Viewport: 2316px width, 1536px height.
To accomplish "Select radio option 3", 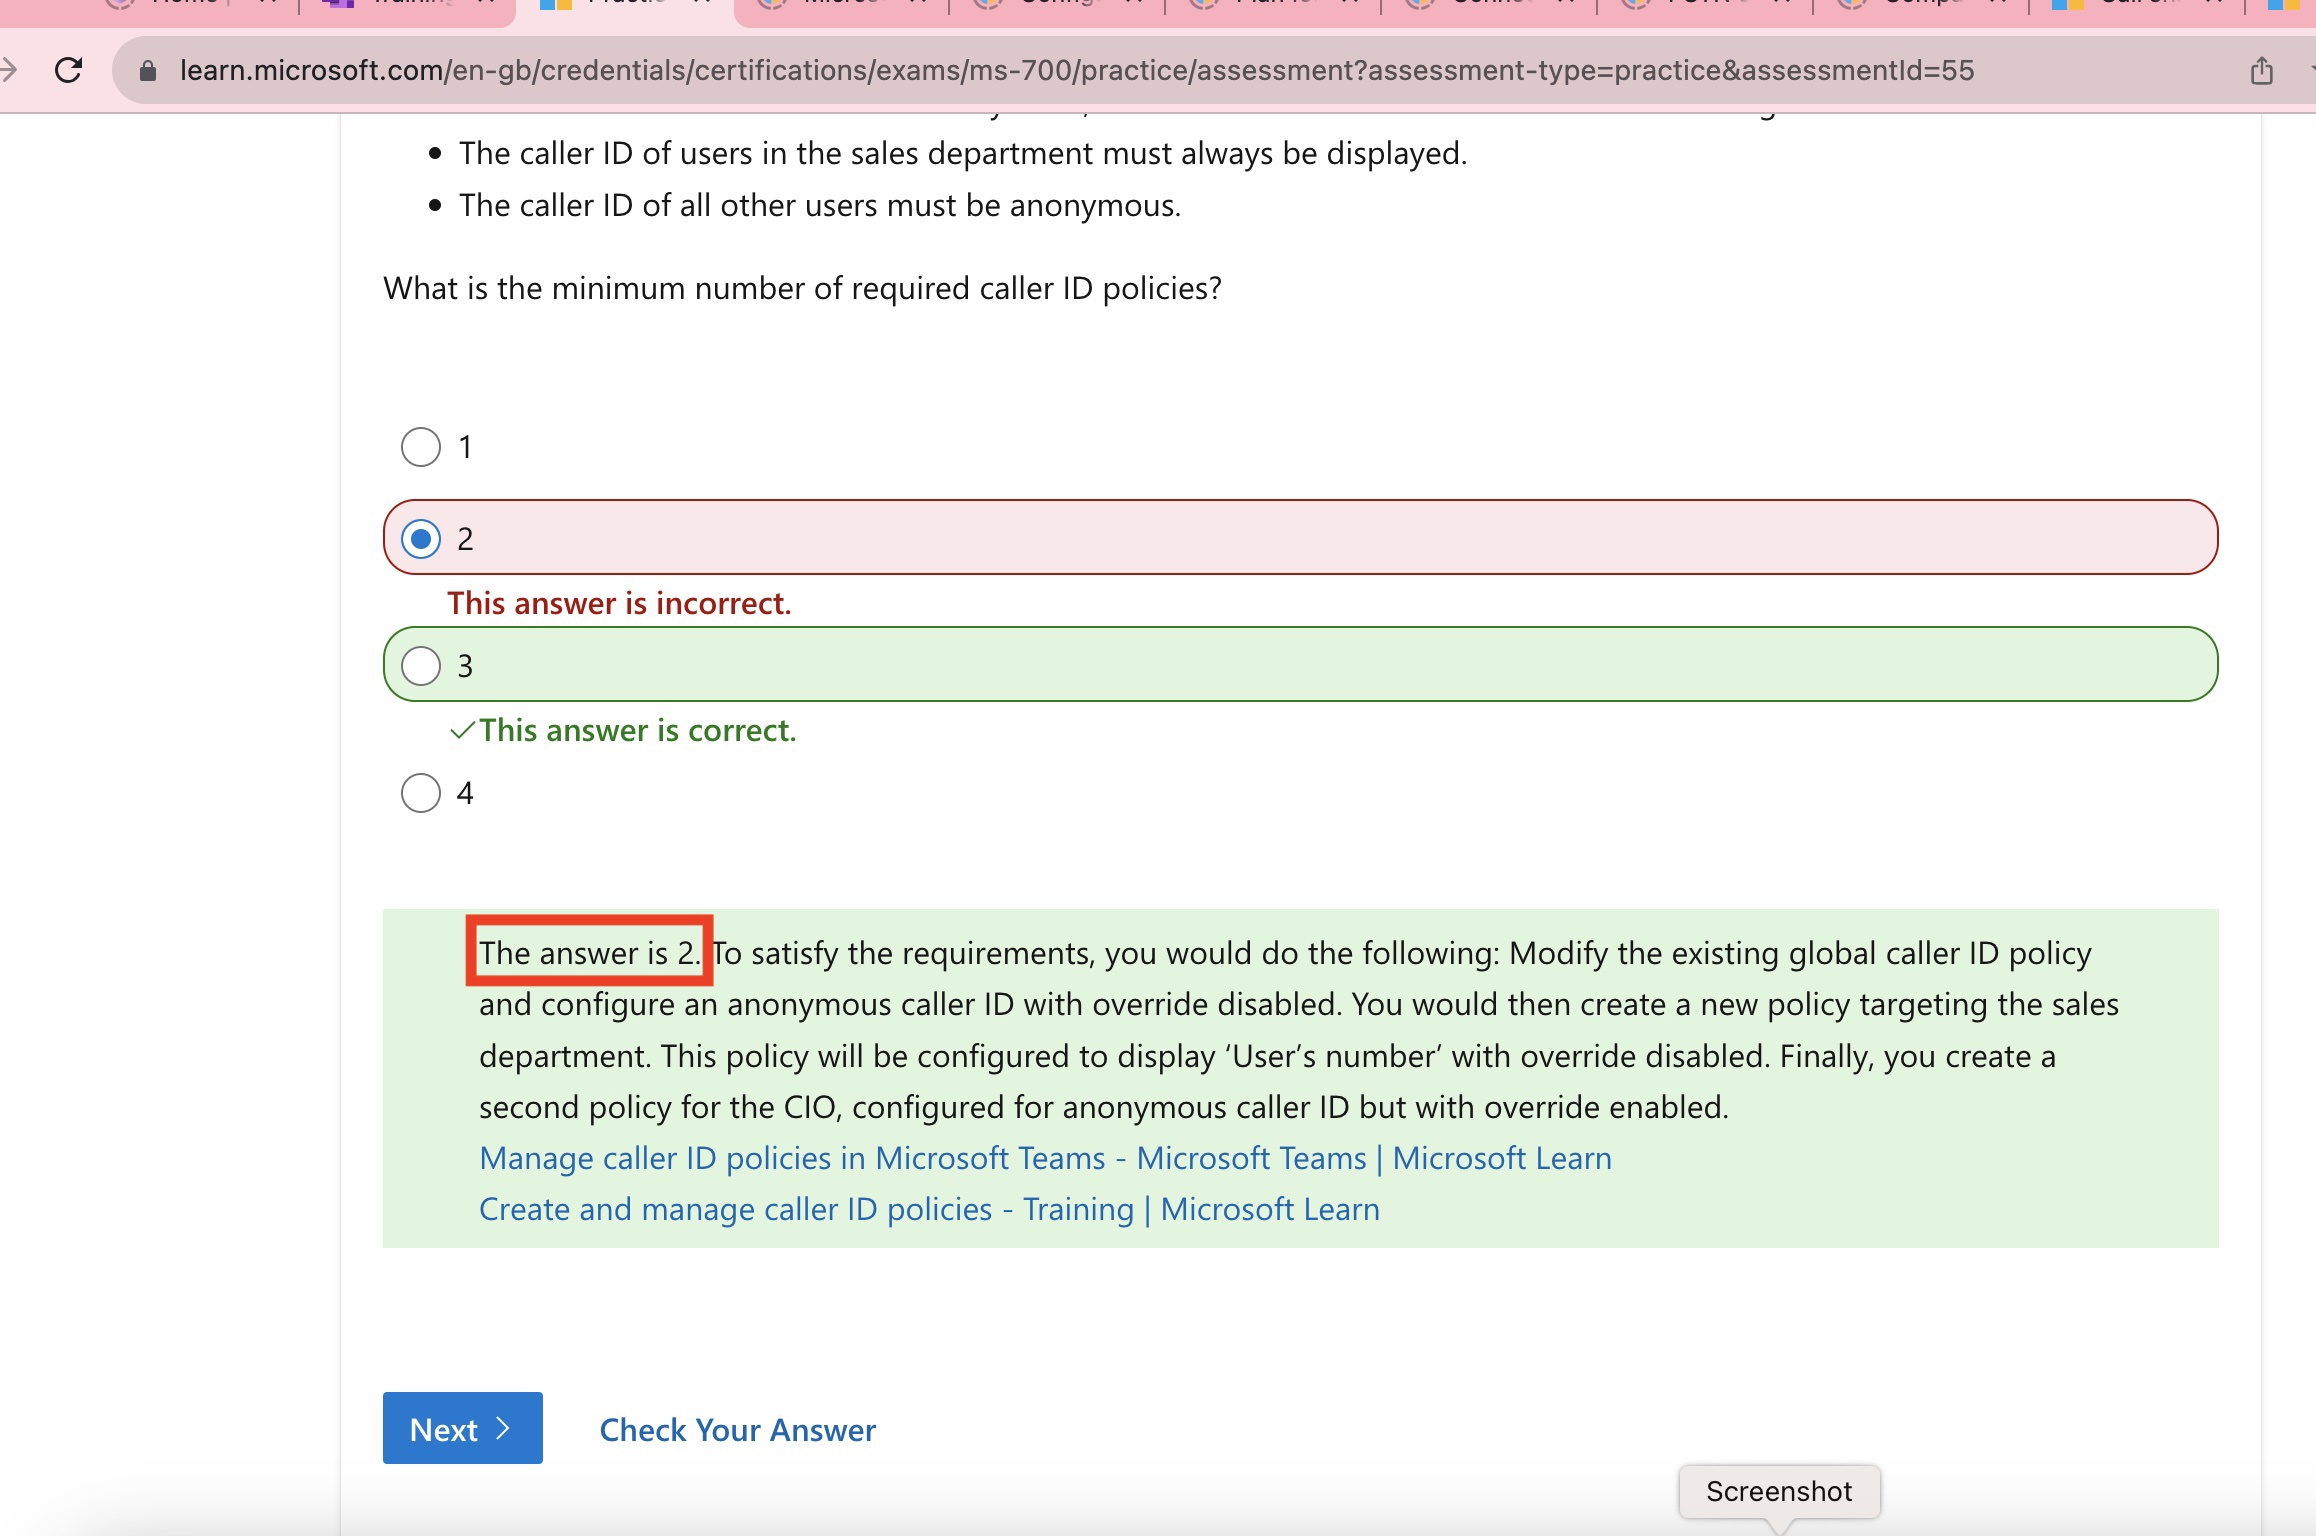I will (421, 666).
